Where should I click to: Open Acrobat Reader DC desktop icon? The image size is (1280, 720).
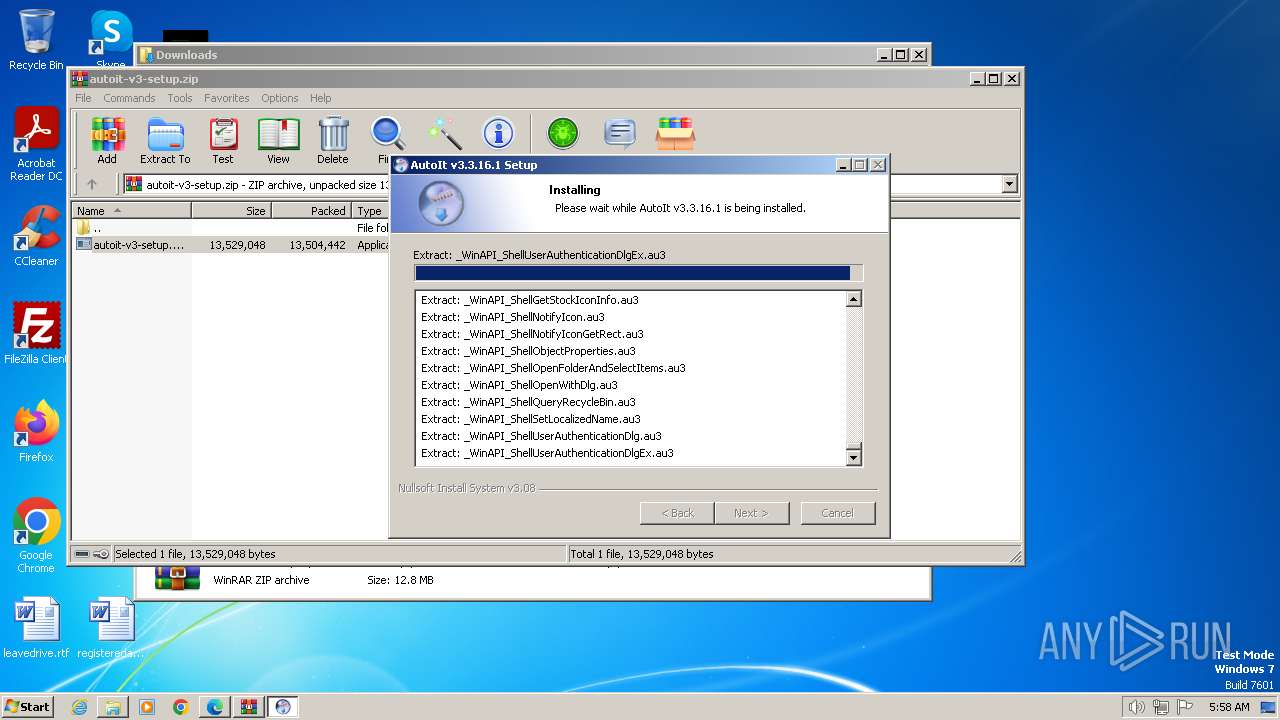(x=36, y=145)
